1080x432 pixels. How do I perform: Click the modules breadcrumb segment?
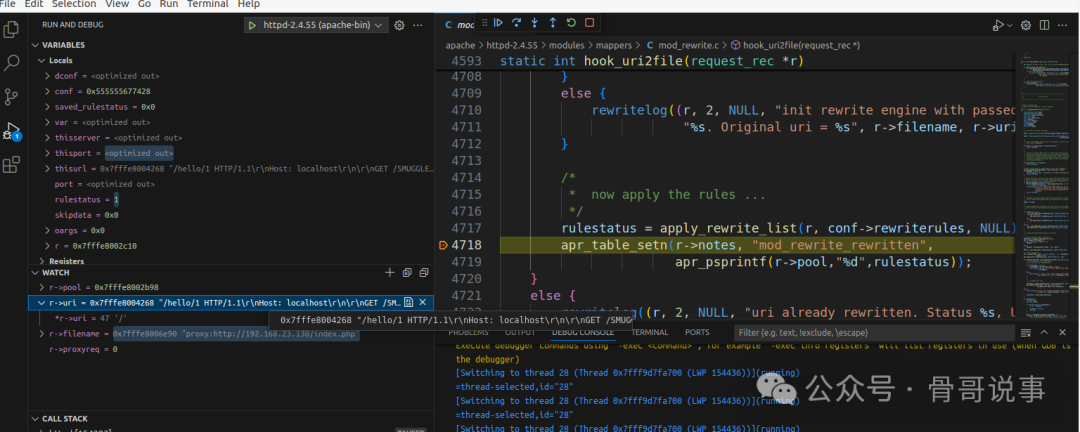tap(566, 45)
